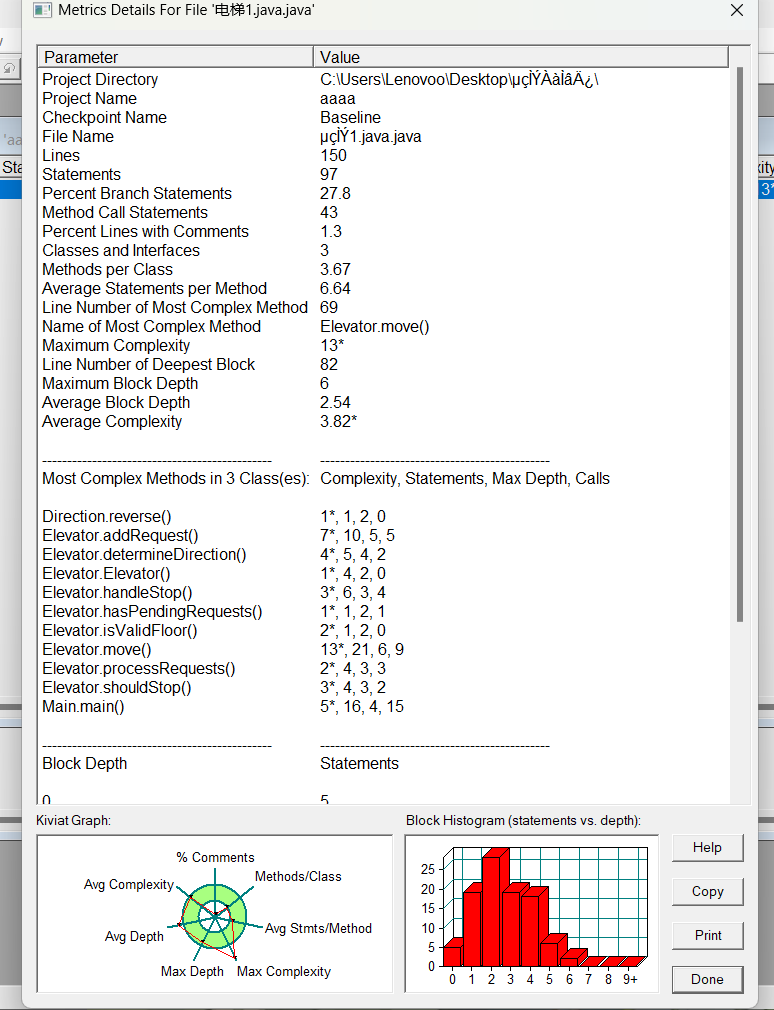
Task: Click Maximum Complexity row
Action: [x=383, y=345]
